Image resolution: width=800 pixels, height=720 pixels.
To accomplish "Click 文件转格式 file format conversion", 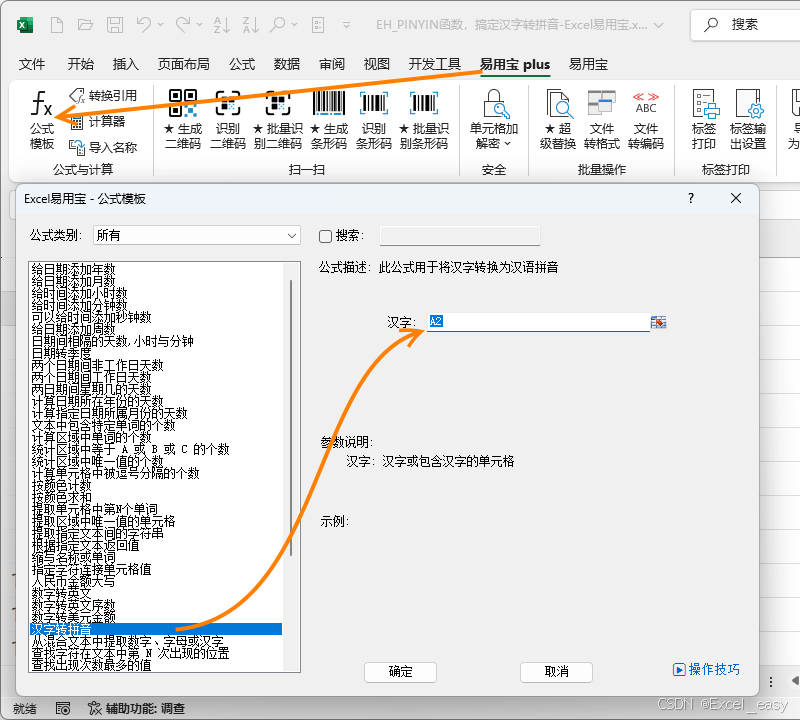I will tap(602, 120).
